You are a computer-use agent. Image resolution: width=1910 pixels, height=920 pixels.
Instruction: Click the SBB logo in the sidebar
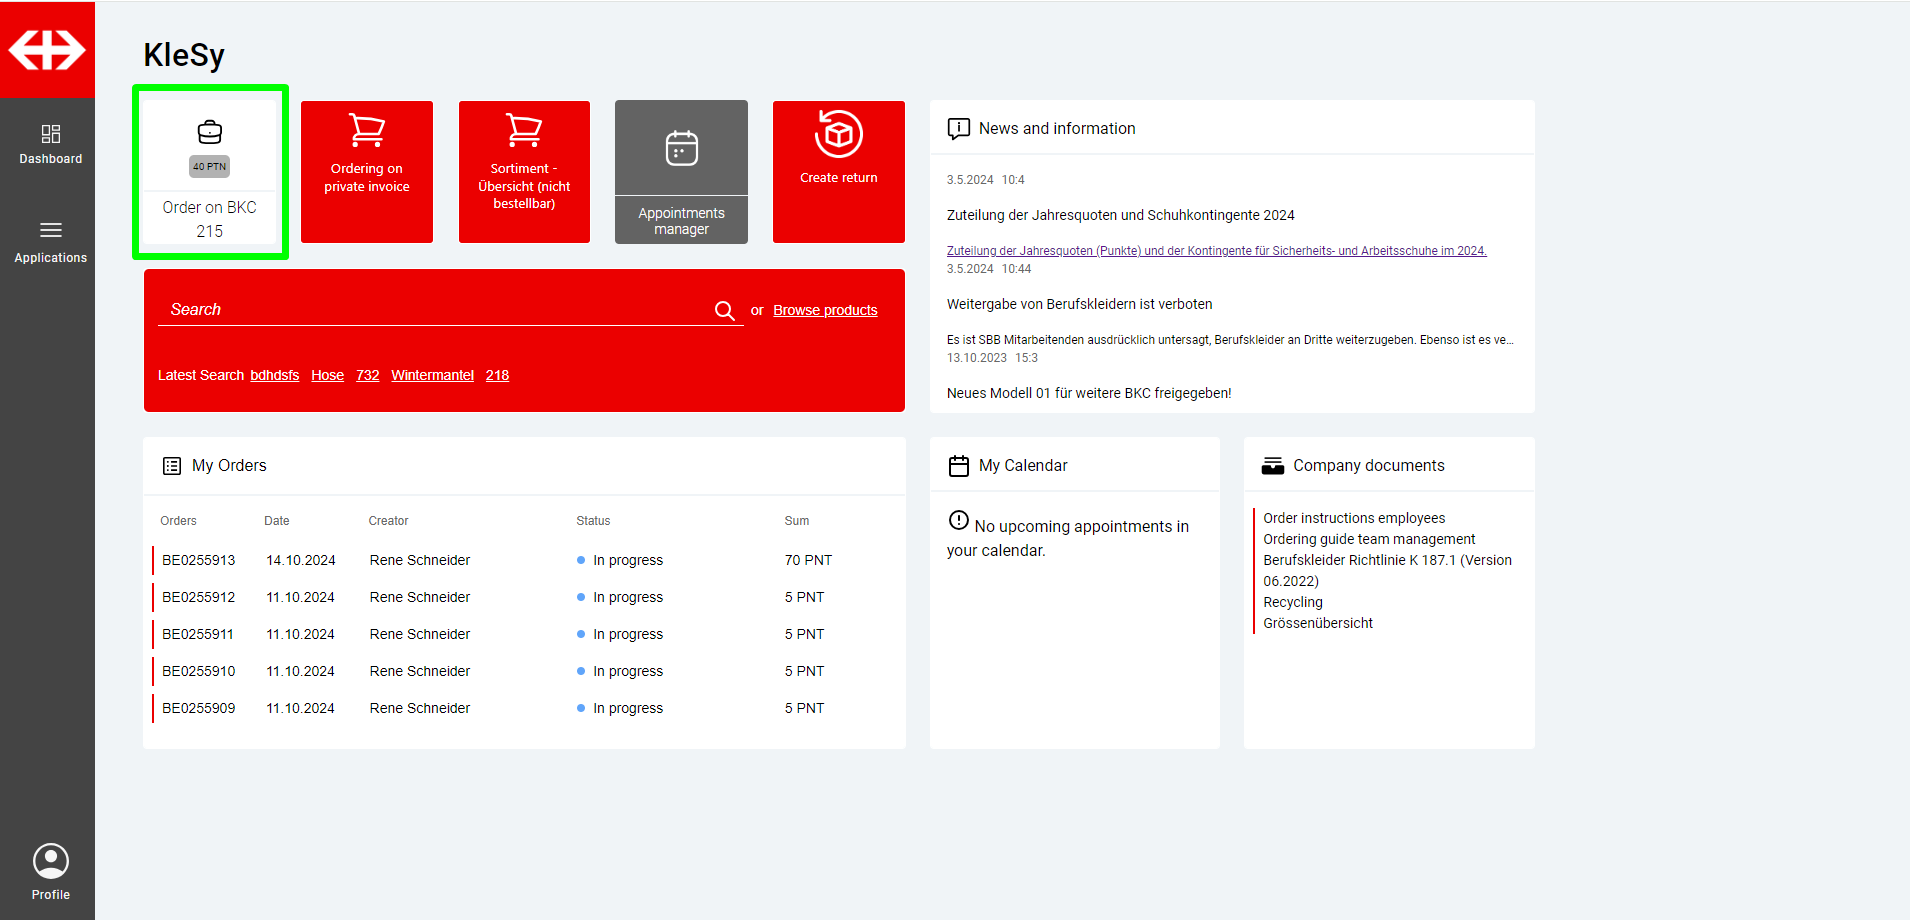(x=47, y=50)
